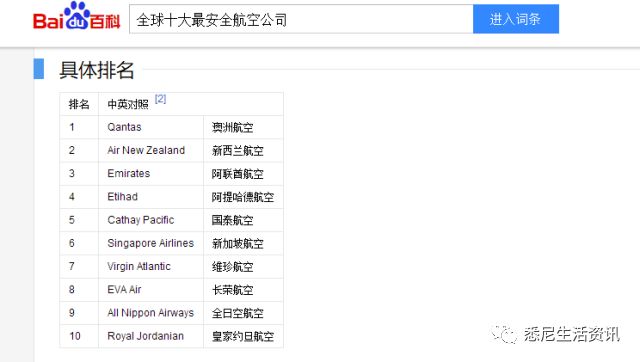Open the [2] reference link

tap(160, 99)
